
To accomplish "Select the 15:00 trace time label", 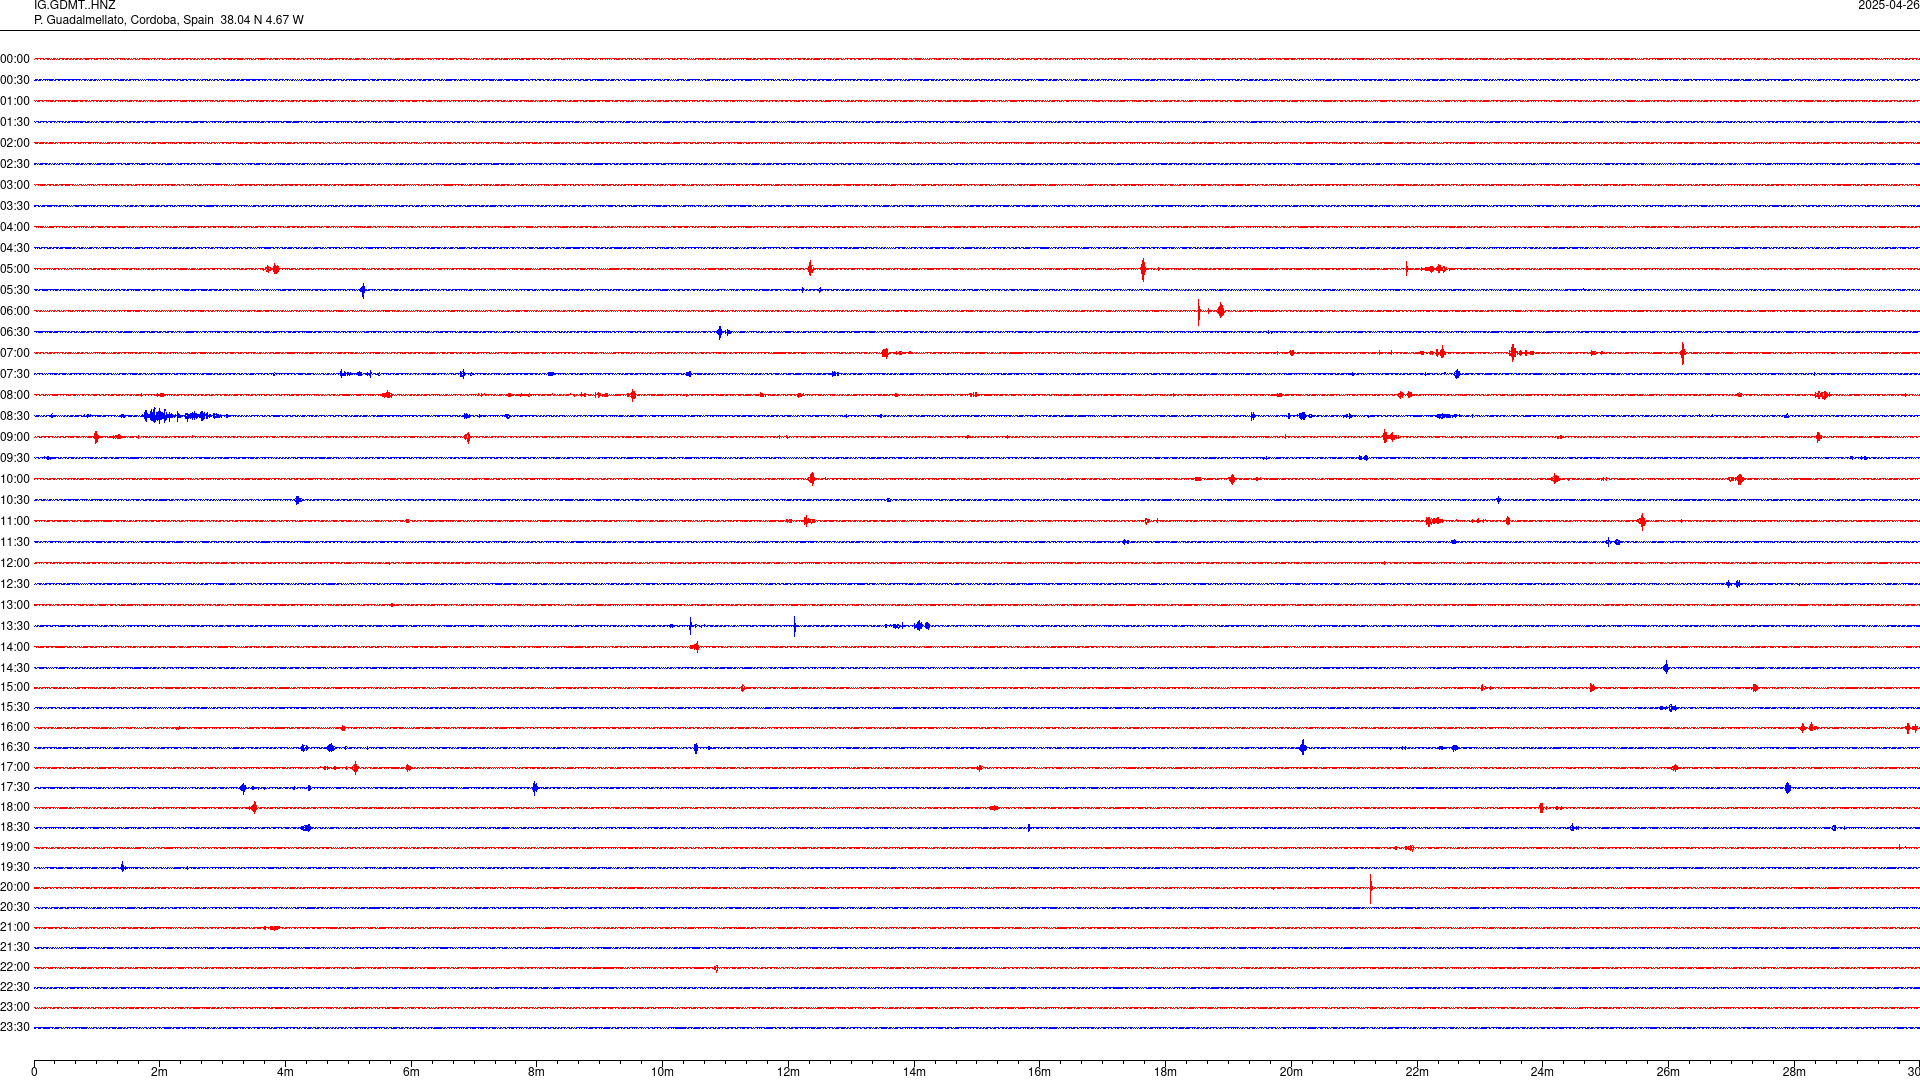I will (x=15, y=687).
